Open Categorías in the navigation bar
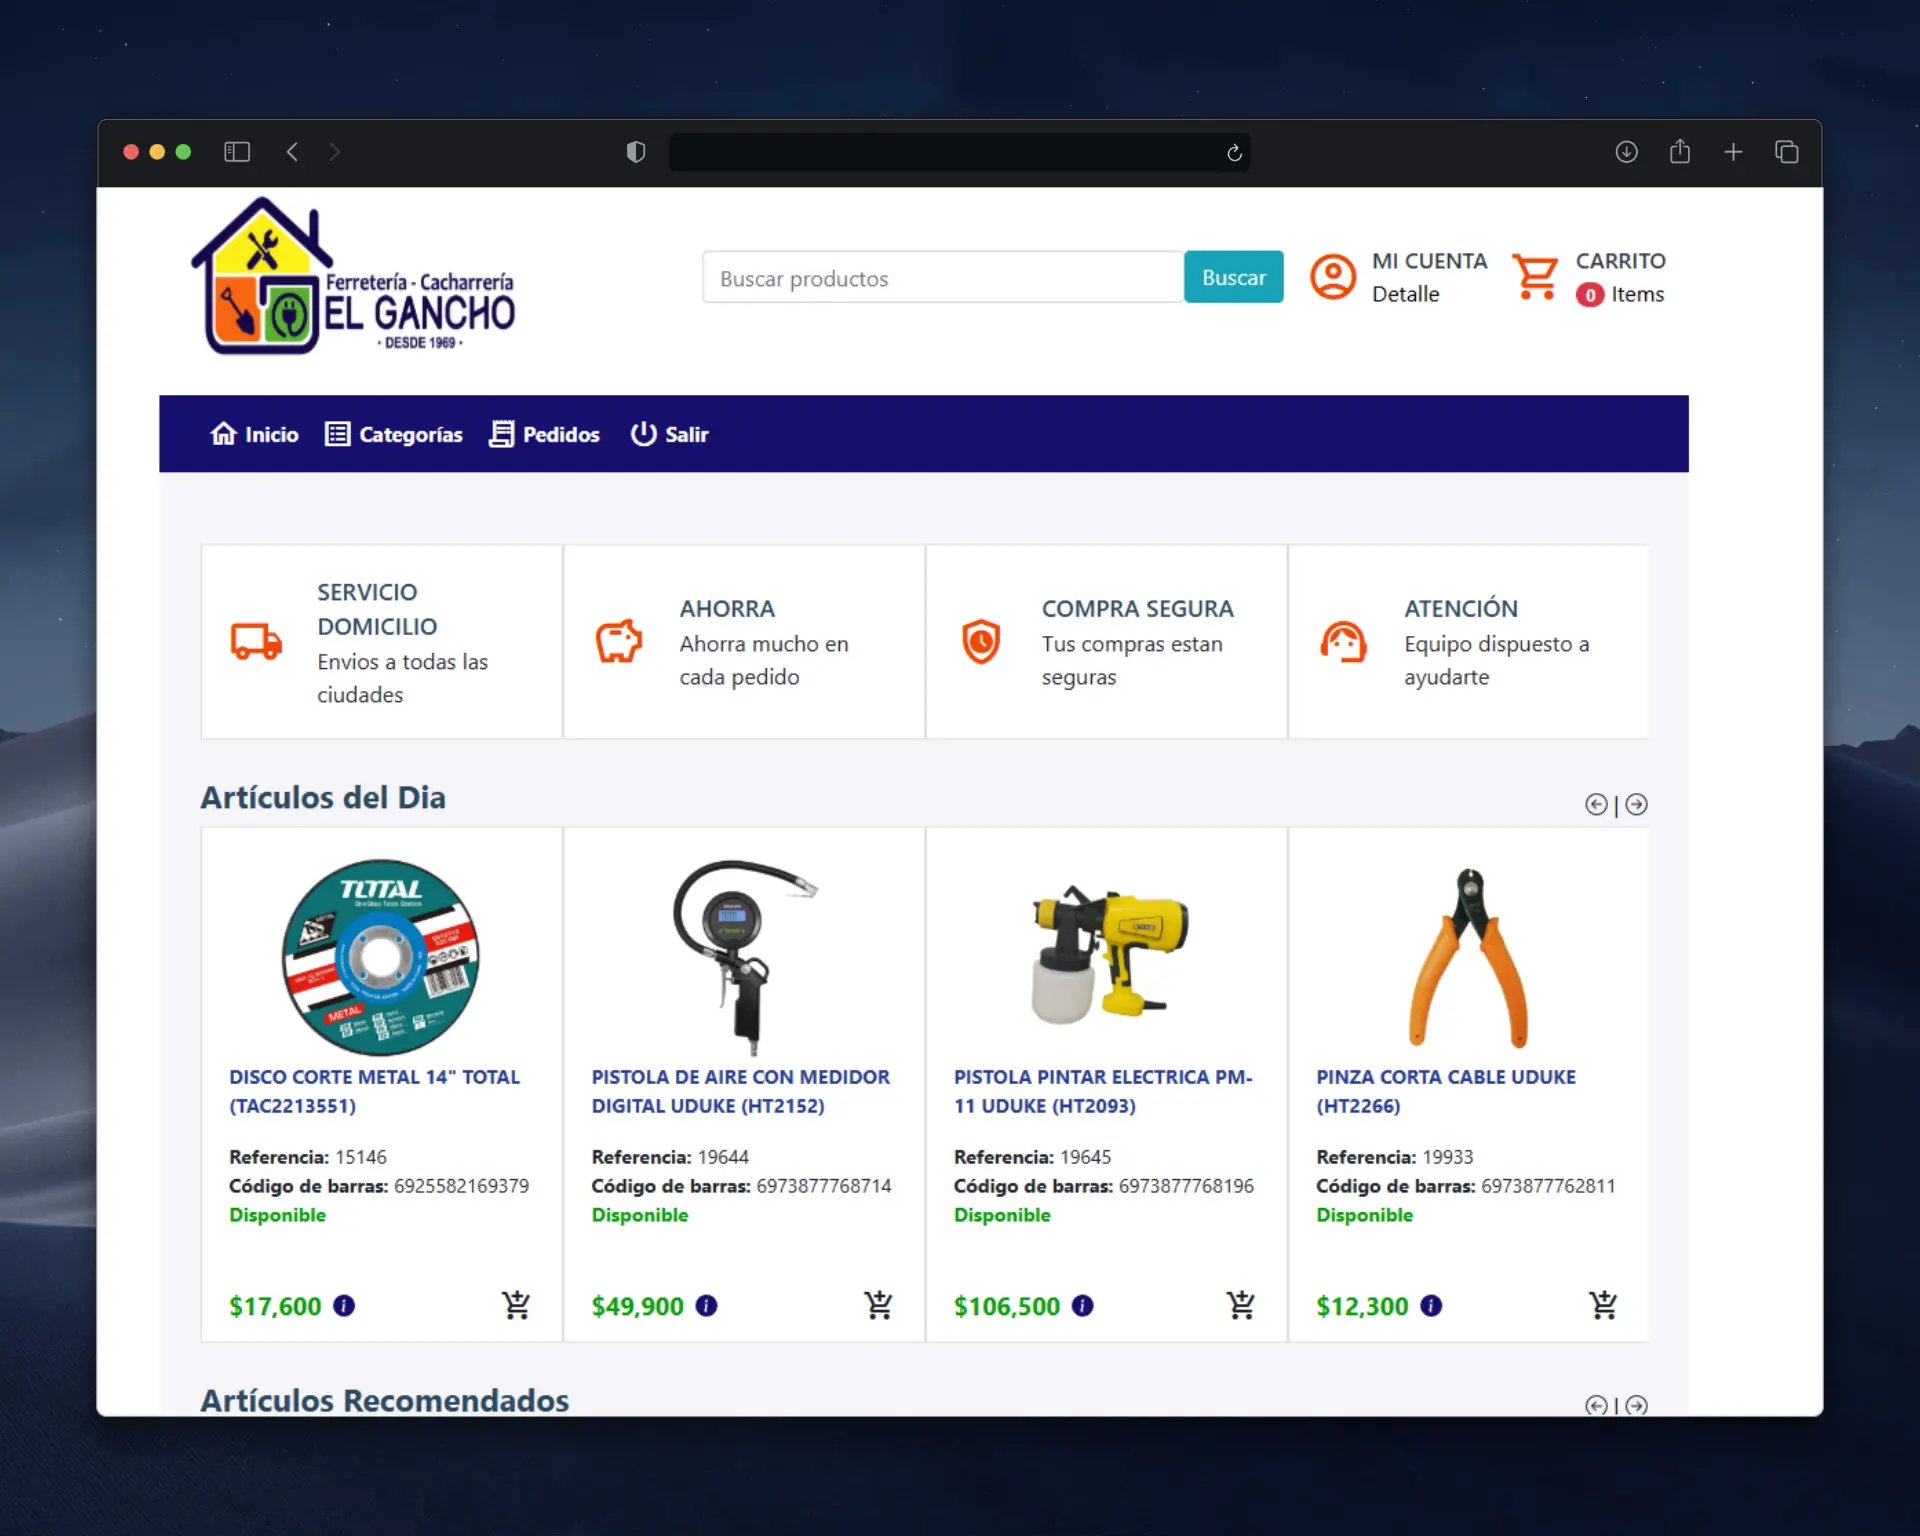Image resolution: width=1920 pixels, height=1536 pixels. click(x=394, y=434)
